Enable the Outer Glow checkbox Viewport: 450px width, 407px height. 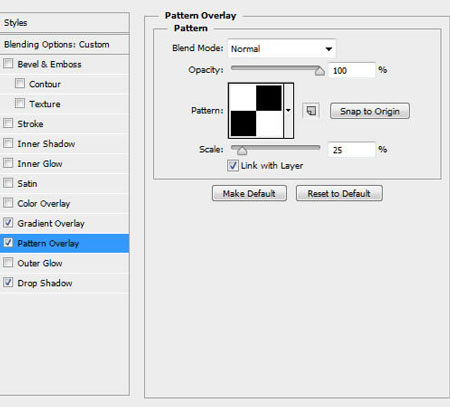pyautogui.click(x=8, y=262)
